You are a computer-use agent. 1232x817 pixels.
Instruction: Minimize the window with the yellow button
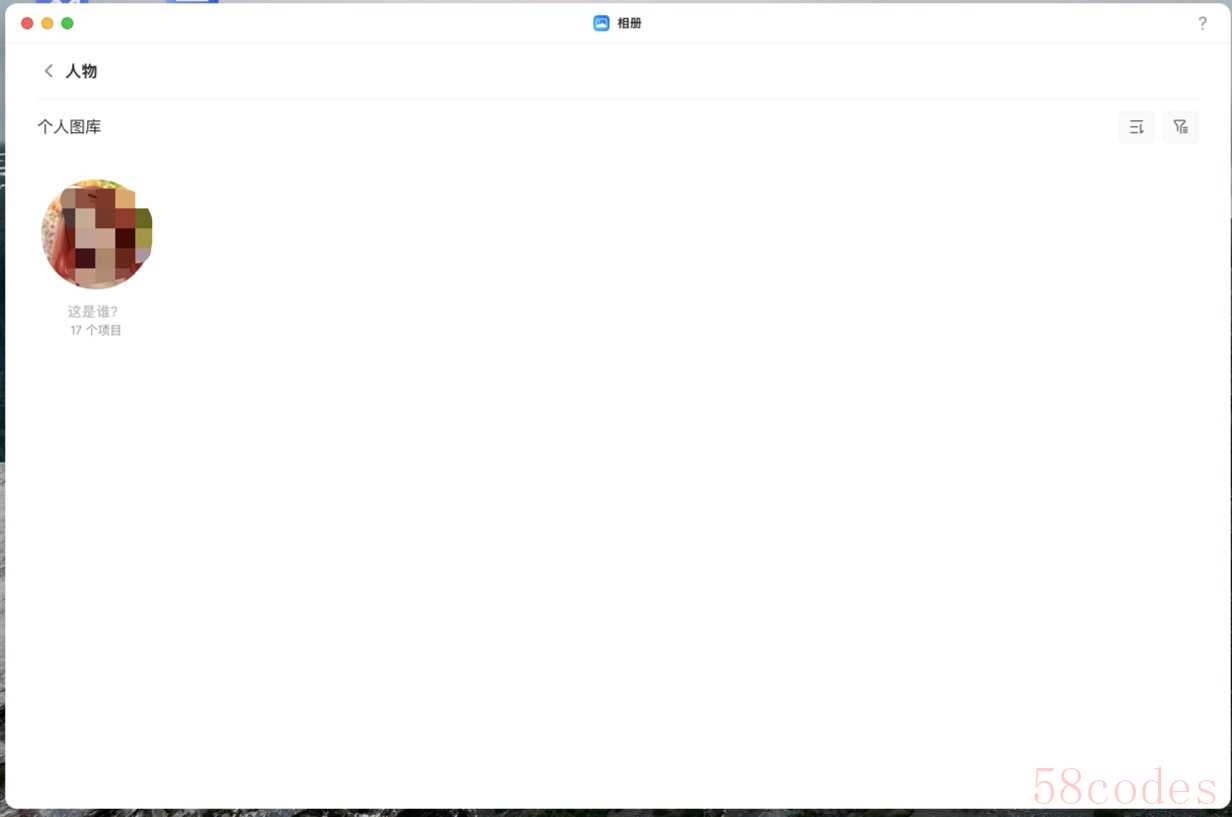coord(47,23)
